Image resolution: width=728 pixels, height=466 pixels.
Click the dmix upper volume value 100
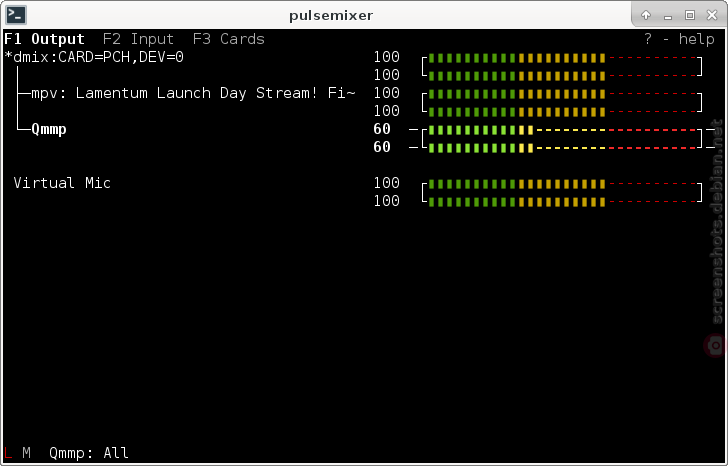pyautogui.click(x=387, y=57)
